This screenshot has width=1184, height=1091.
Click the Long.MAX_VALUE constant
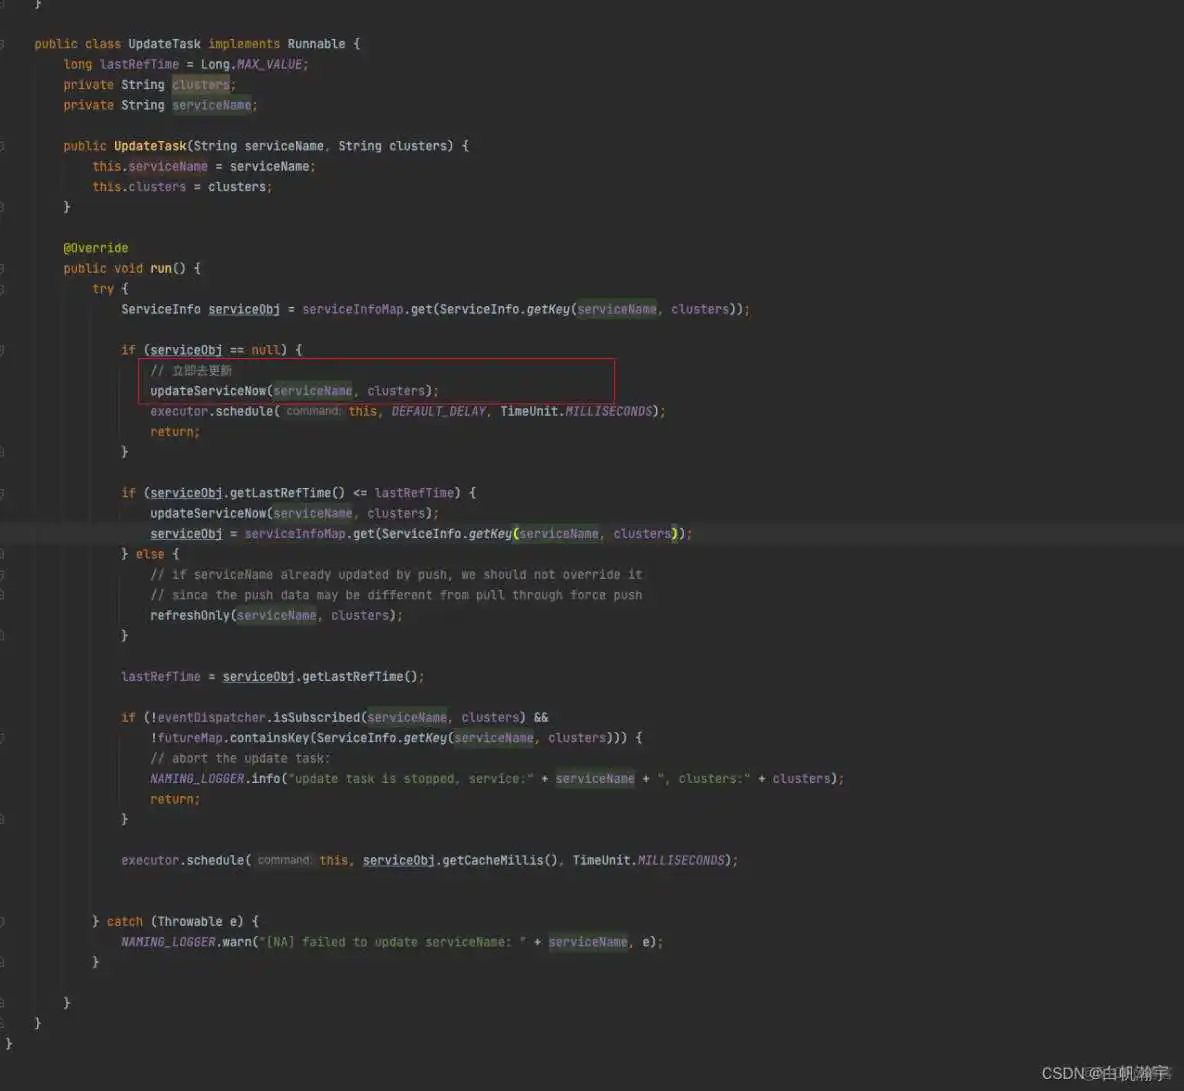(x=251, y=64)
